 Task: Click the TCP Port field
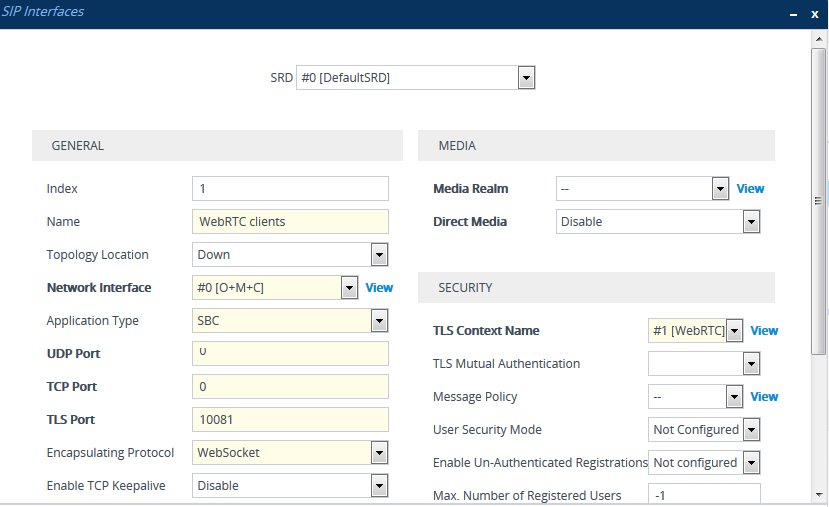coord(289,387)
